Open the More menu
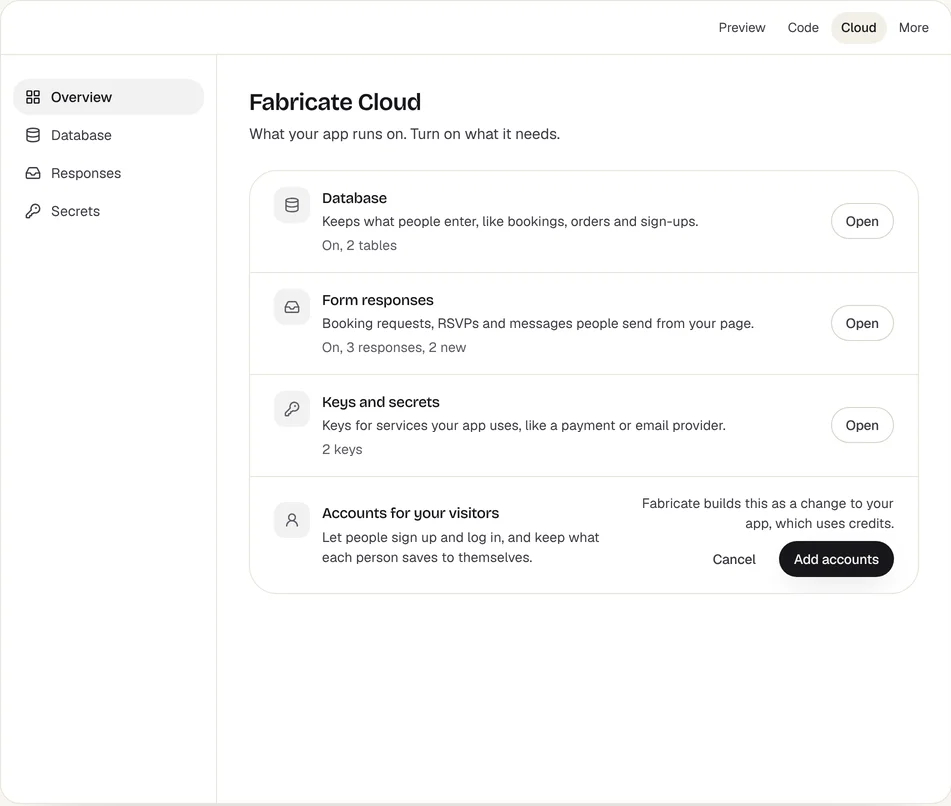 coord(913,27)
